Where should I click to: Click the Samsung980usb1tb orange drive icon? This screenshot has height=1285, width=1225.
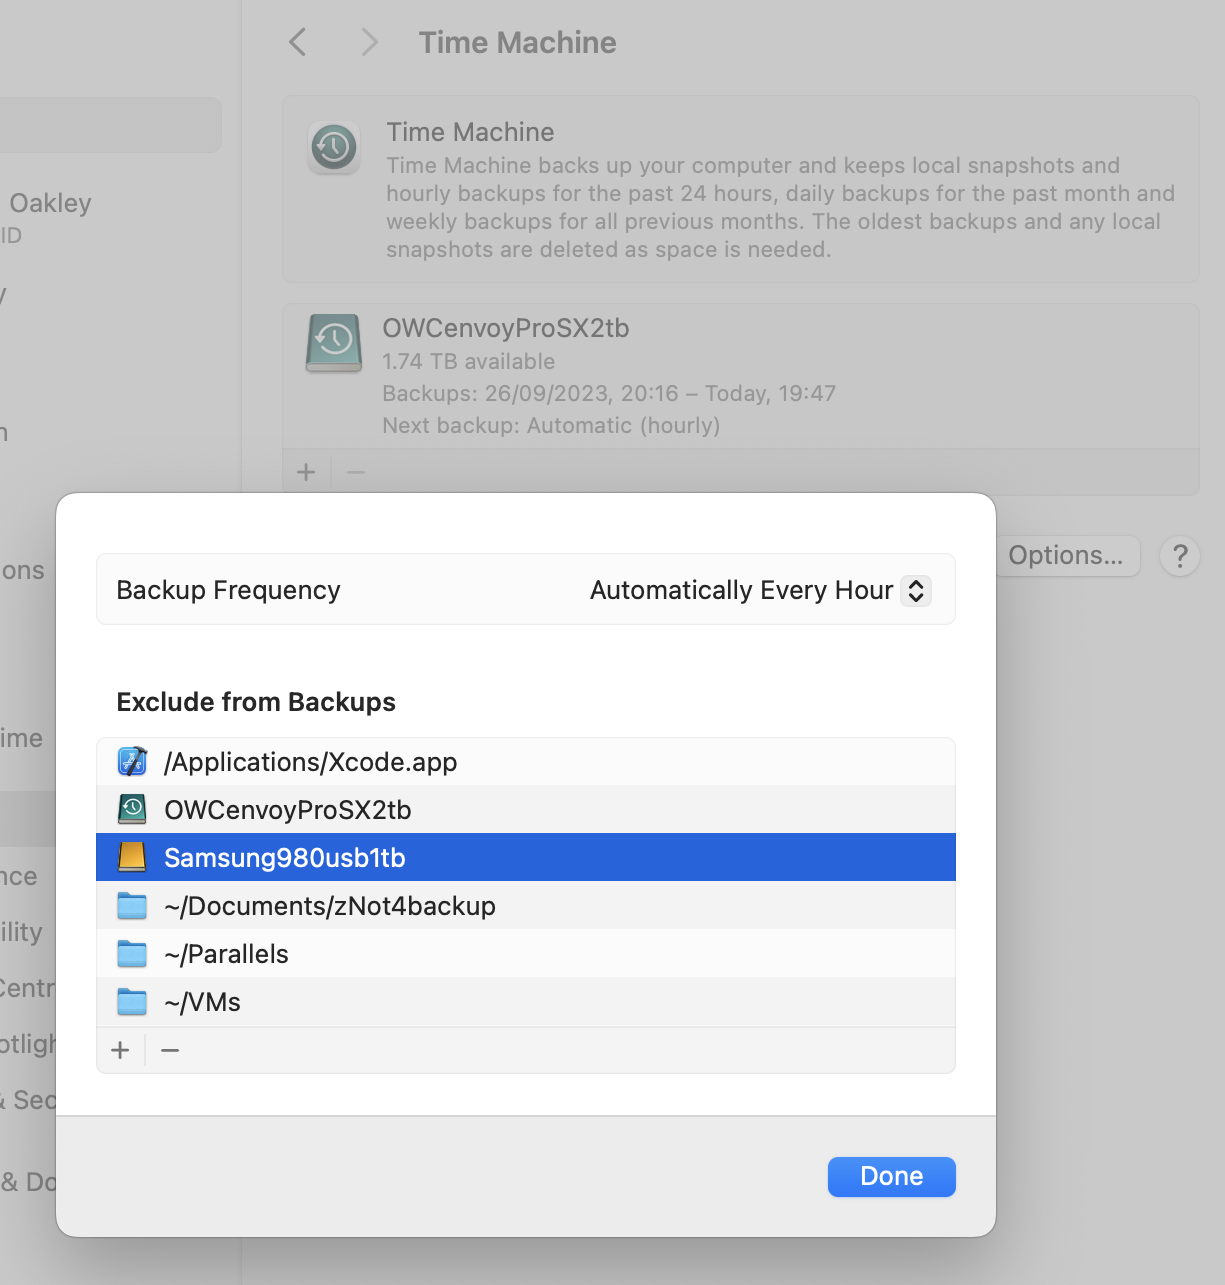tap(131, 857)
